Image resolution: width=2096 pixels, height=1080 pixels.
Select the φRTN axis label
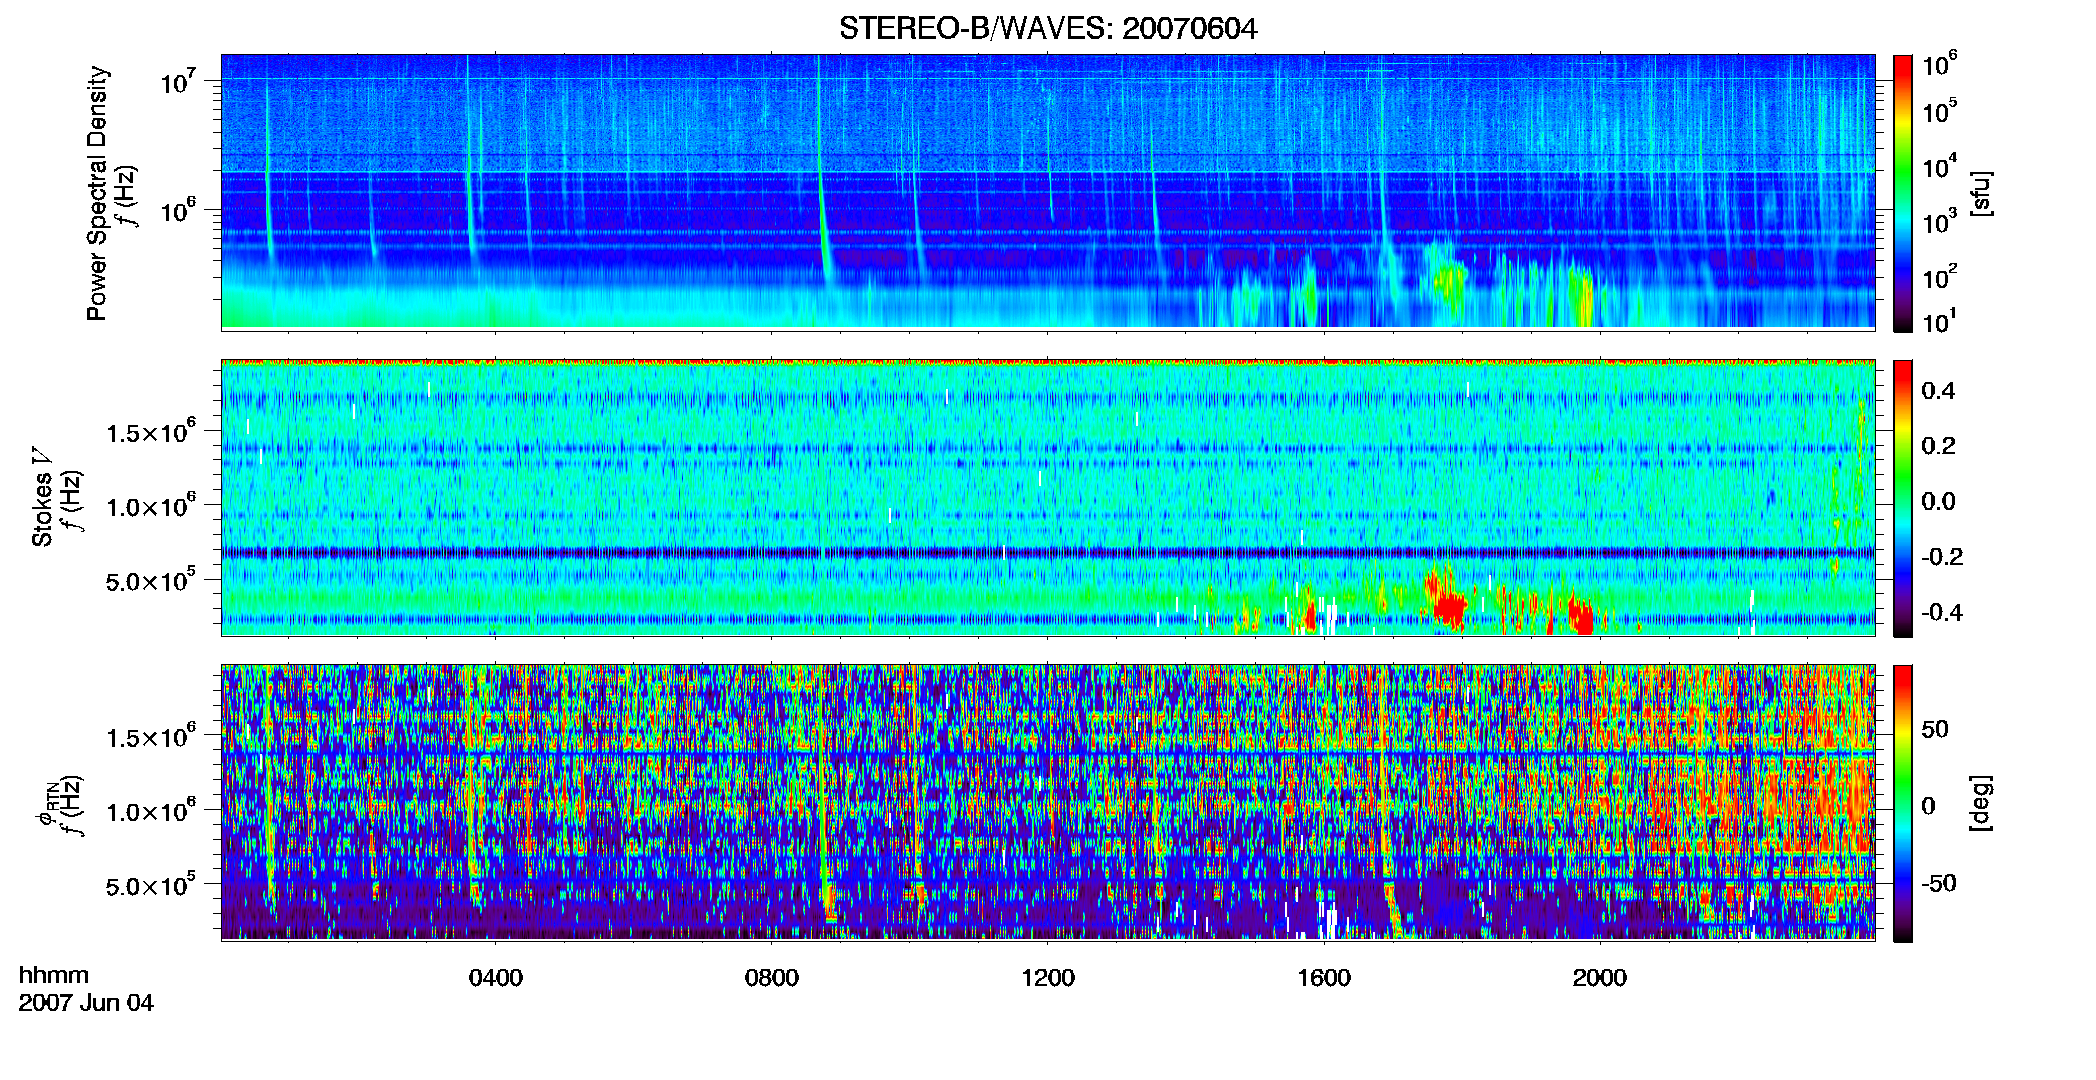pyautogui.click(x=48, y=805)
